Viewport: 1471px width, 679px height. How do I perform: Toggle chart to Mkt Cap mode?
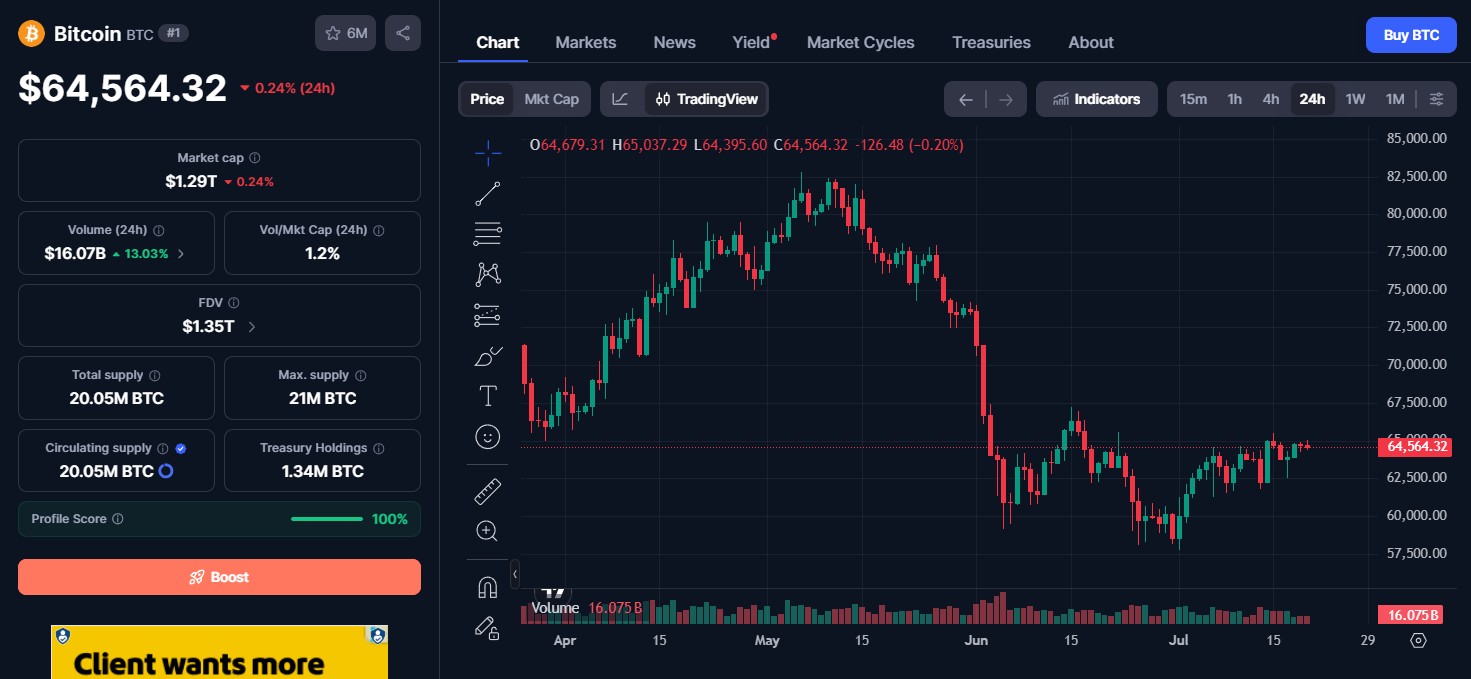point(552,99)
